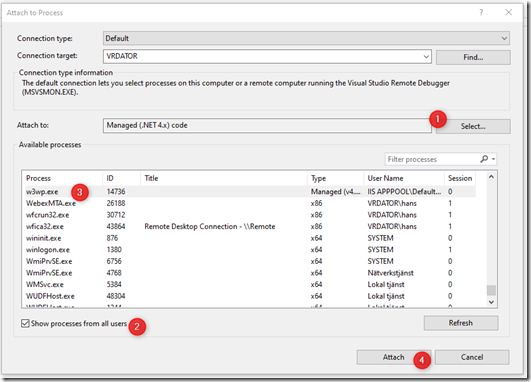The image size is (531, 382).
Task: Select the wininit.exe process row
Action: (x=250, y=238)
